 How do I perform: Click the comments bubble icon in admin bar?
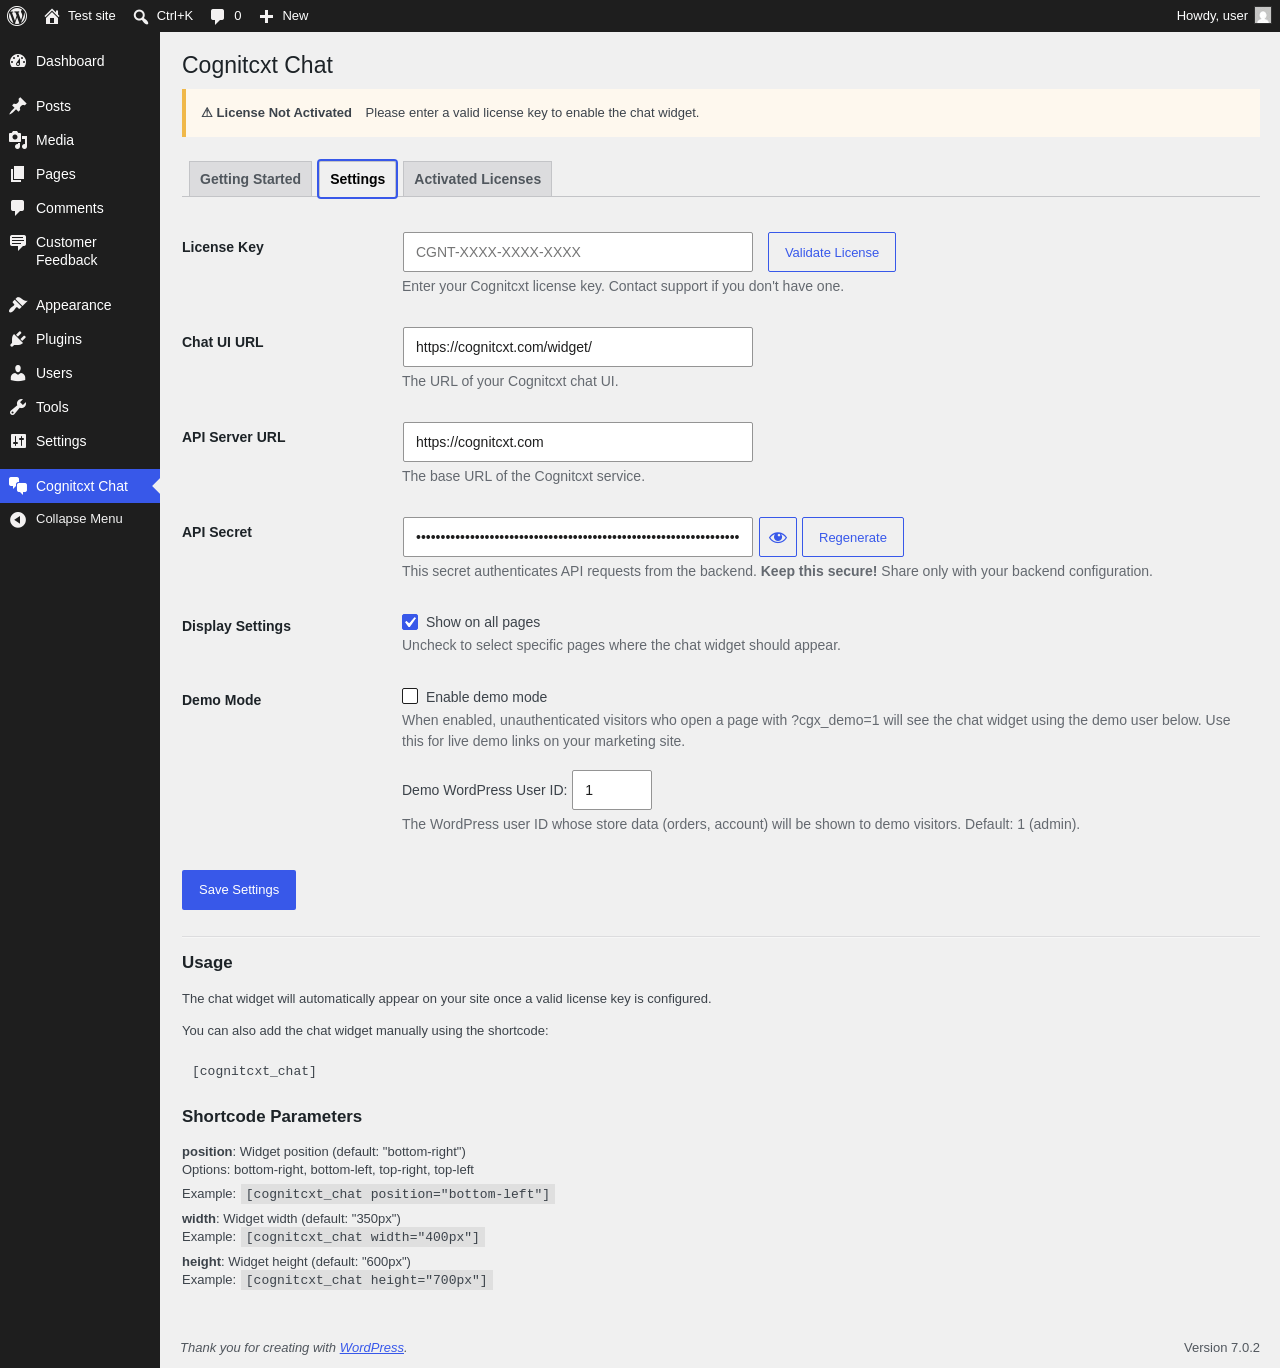coord(218,16)
